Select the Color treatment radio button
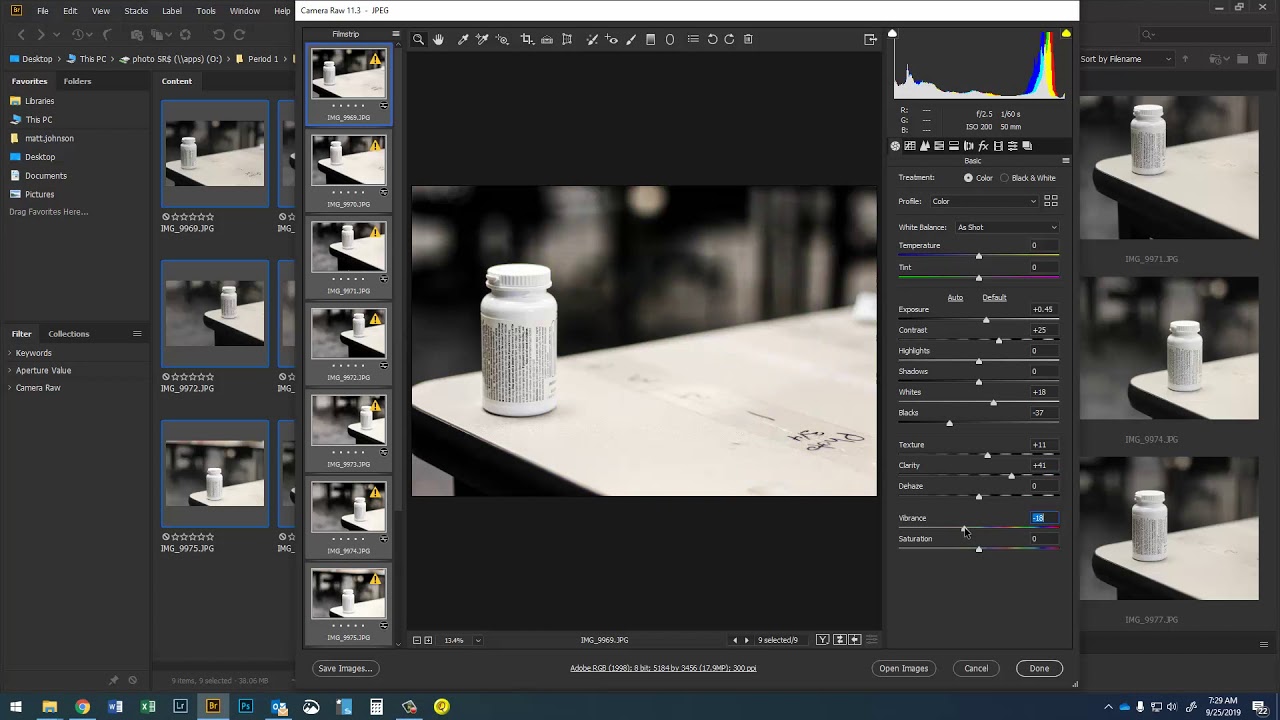The width and height of the screenshot is (1280, 720). click(x=968, y=178)
